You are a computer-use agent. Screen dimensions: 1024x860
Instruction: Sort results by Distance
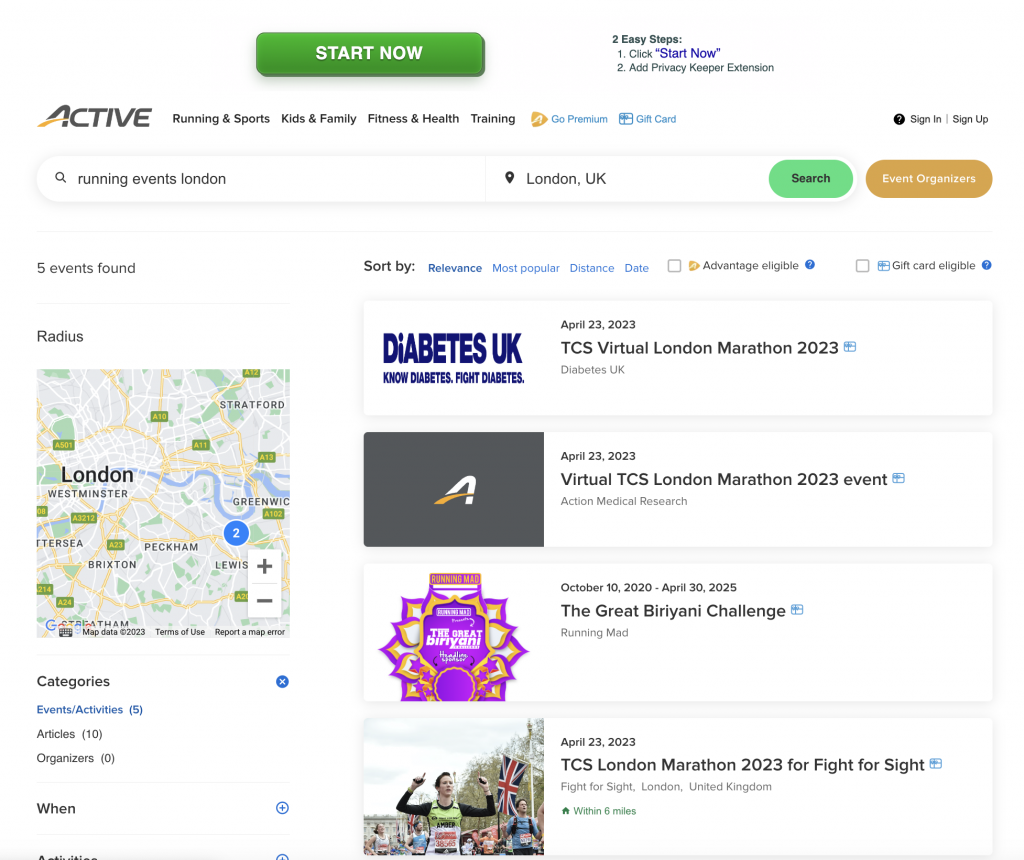pyautogui.click(x=592, y=268)
